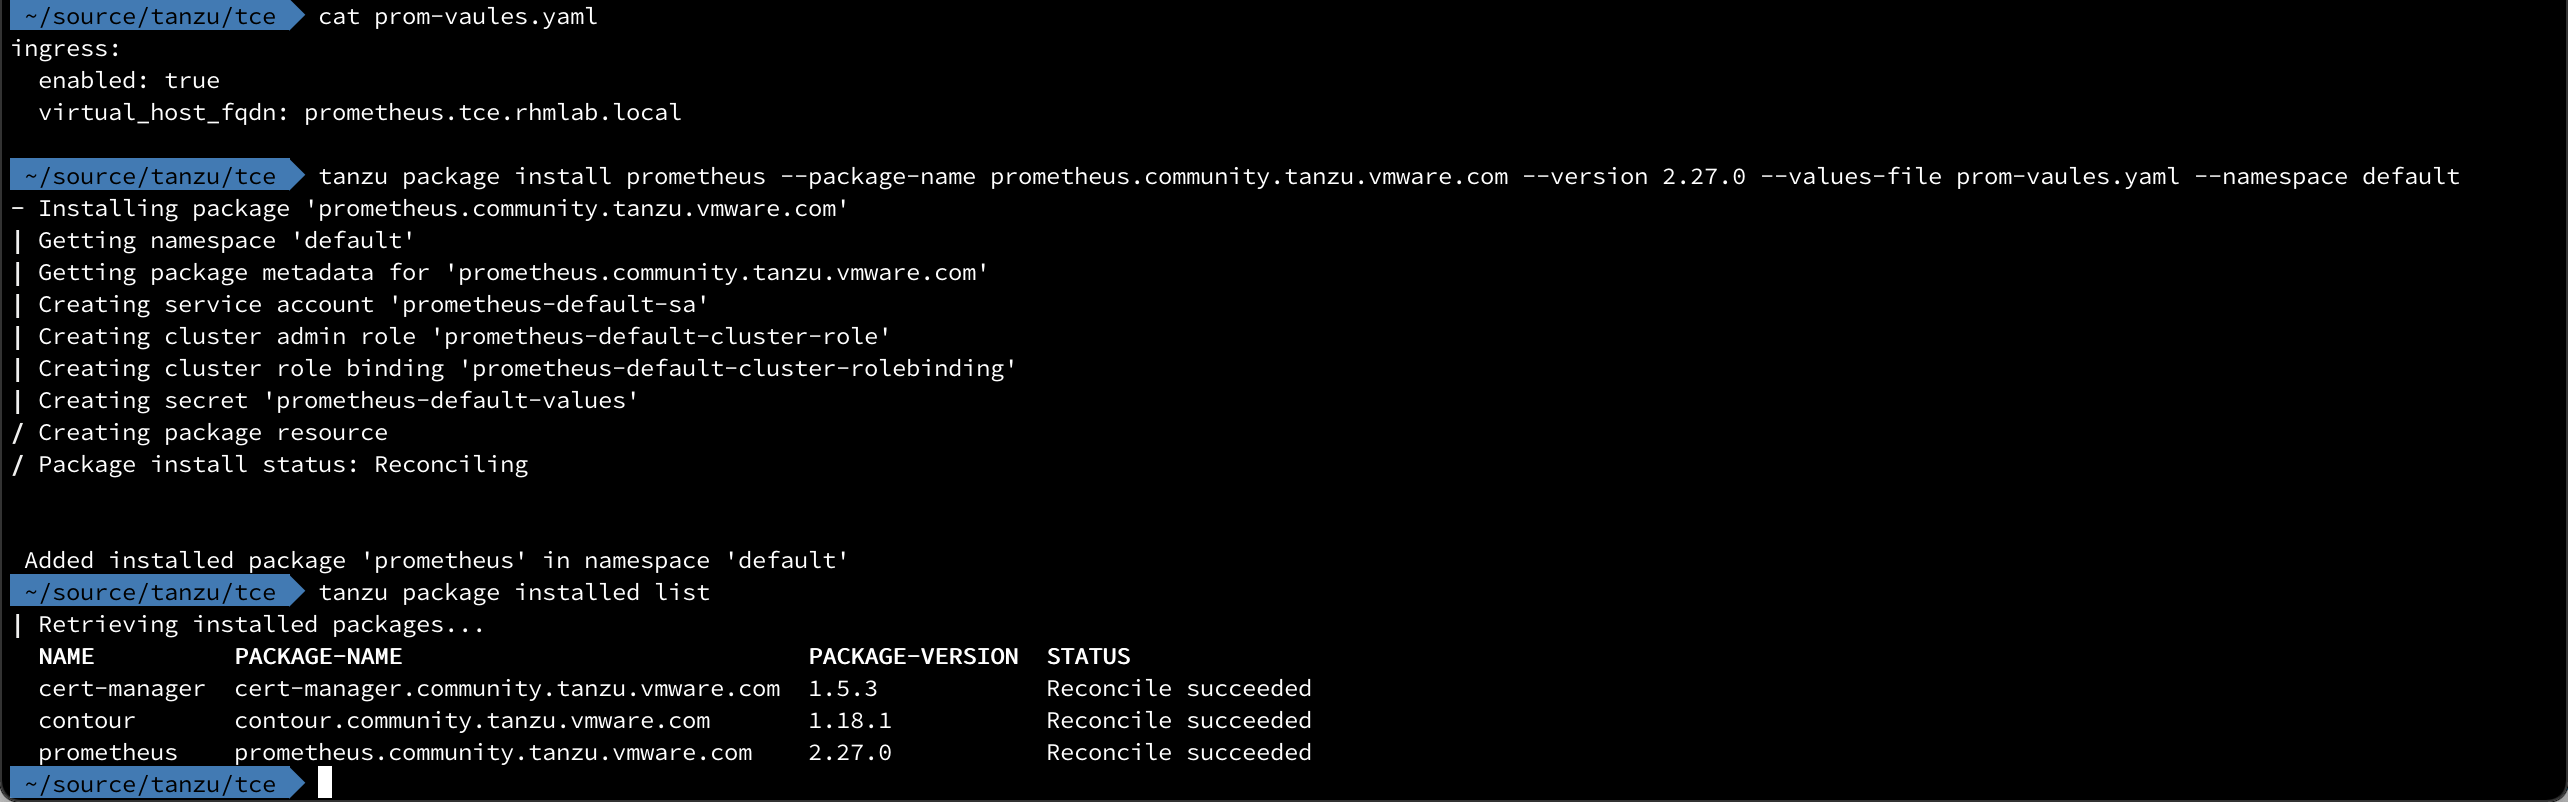
Task: Click prometheus row's 'Reconcile succeeded' status
Action: click(x=1179, y=752)
